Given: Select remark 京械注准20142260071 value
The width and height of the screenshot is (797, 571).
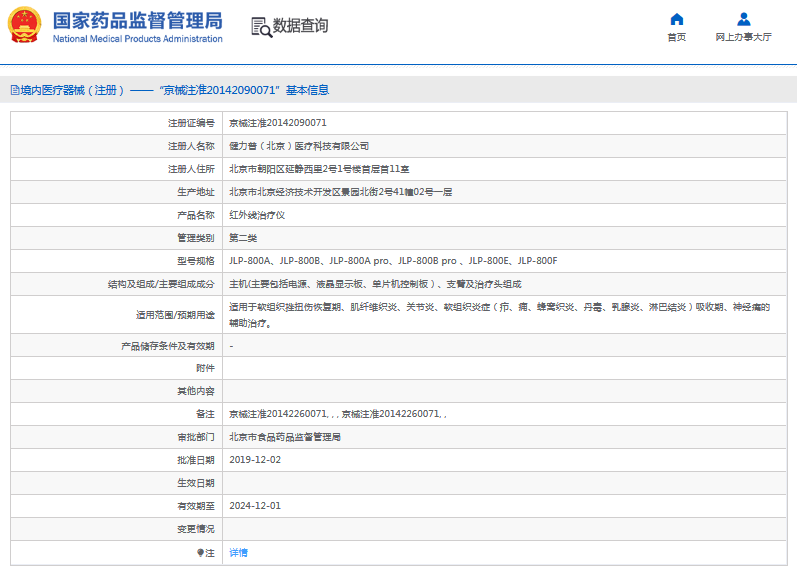Looking at the screenshot, I should tap(338, 414).
